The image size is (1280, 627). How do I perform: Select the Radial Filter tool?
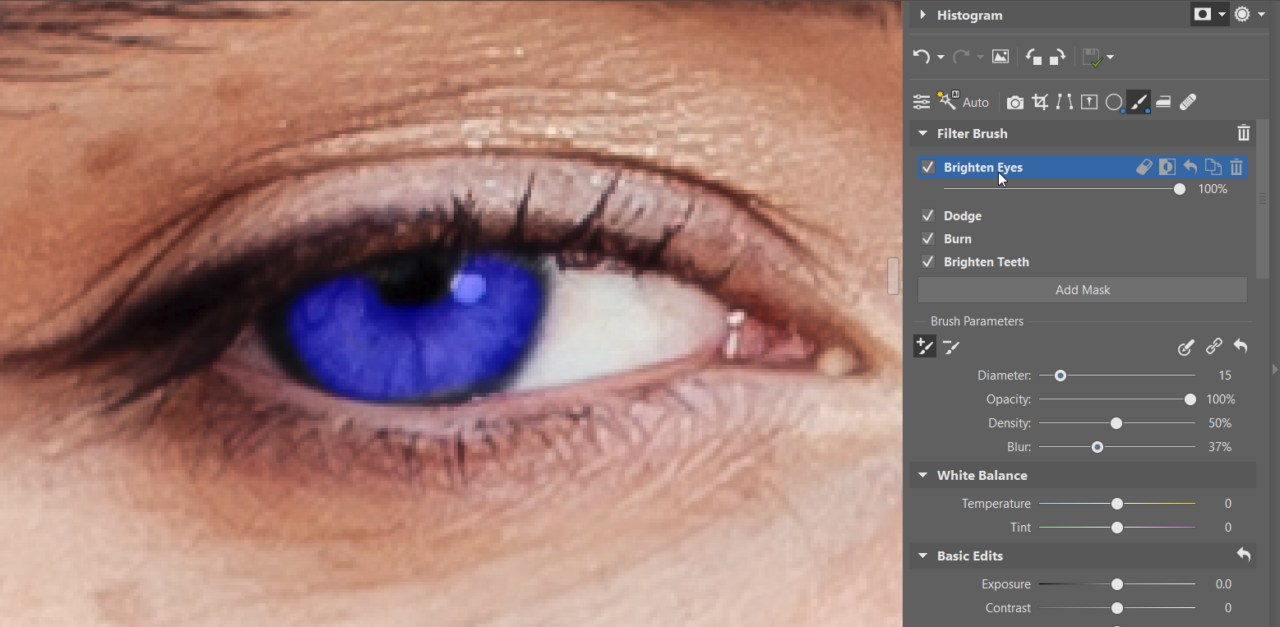click(1114, 101)
